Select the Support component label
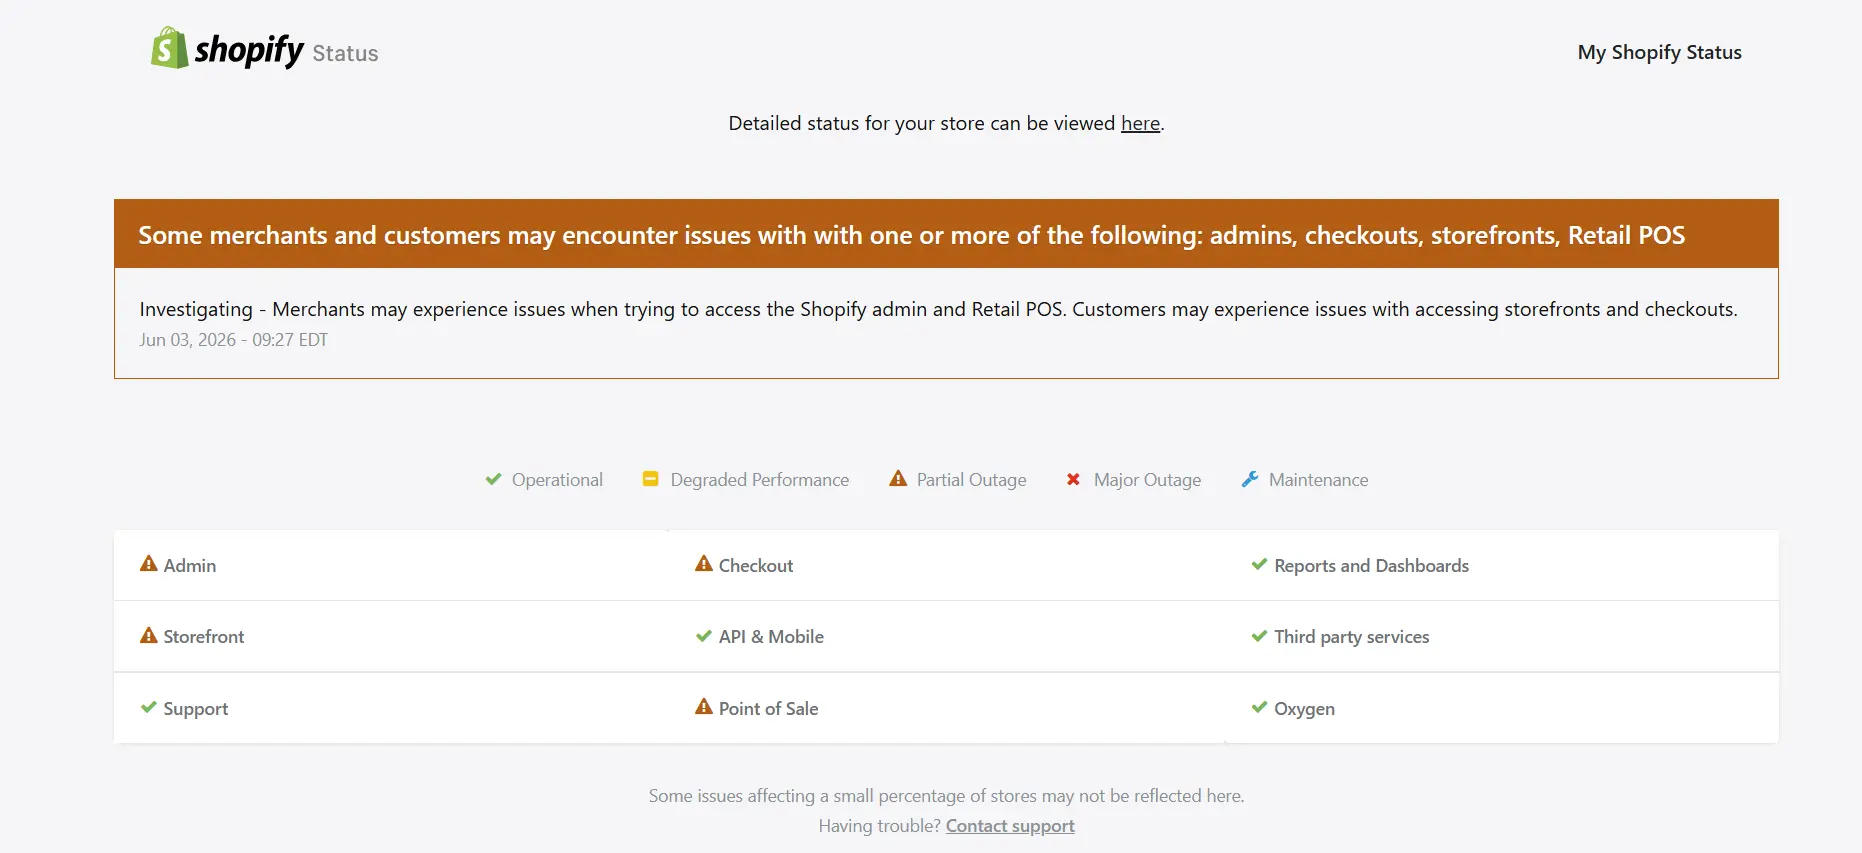Image resolution: width=1862 pixels, height=853 pixels. [196, 709]
